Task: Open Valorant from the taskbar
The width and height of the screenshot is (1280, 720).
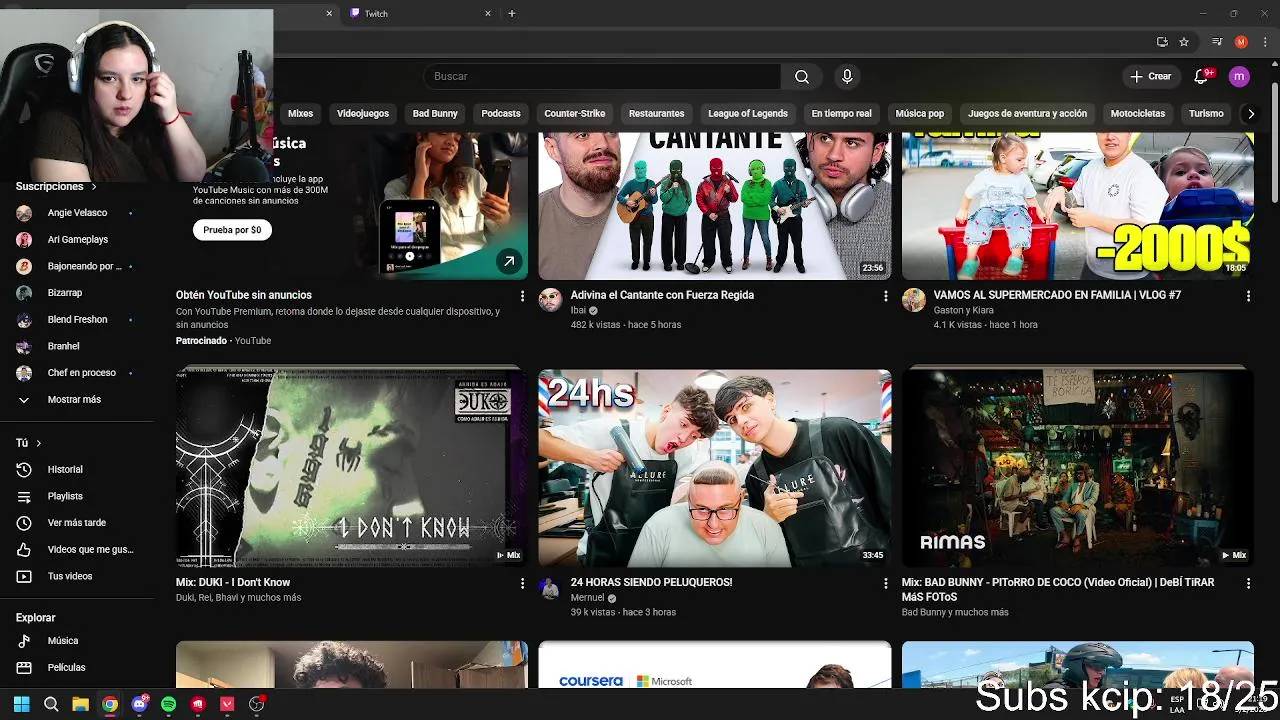Action: (227, 704)
